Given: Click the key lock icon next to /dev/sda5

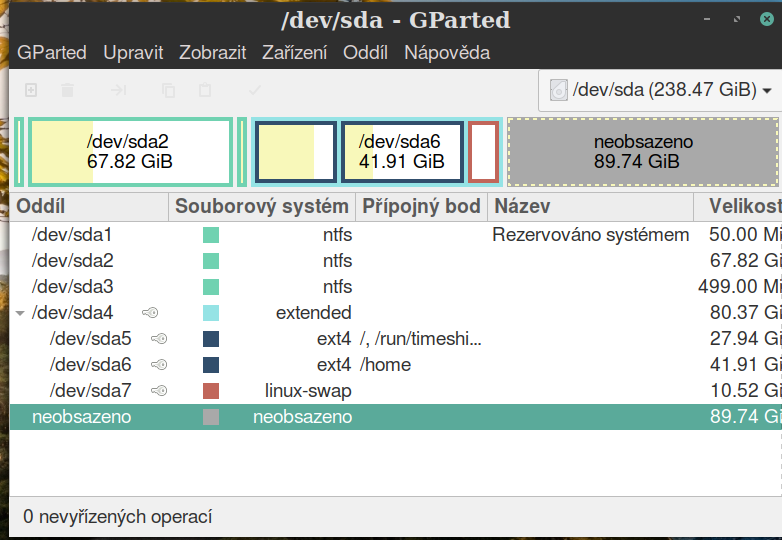Looking at the screenshot, I should tap(158, 339).
